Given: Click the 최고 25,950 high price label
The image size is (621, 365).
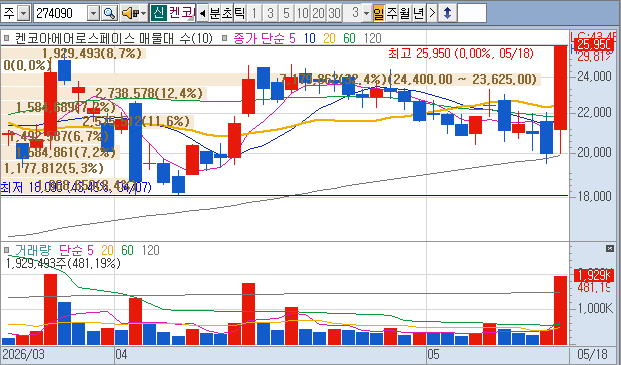Looking at the screenshot, I should [x=461, y=53].
